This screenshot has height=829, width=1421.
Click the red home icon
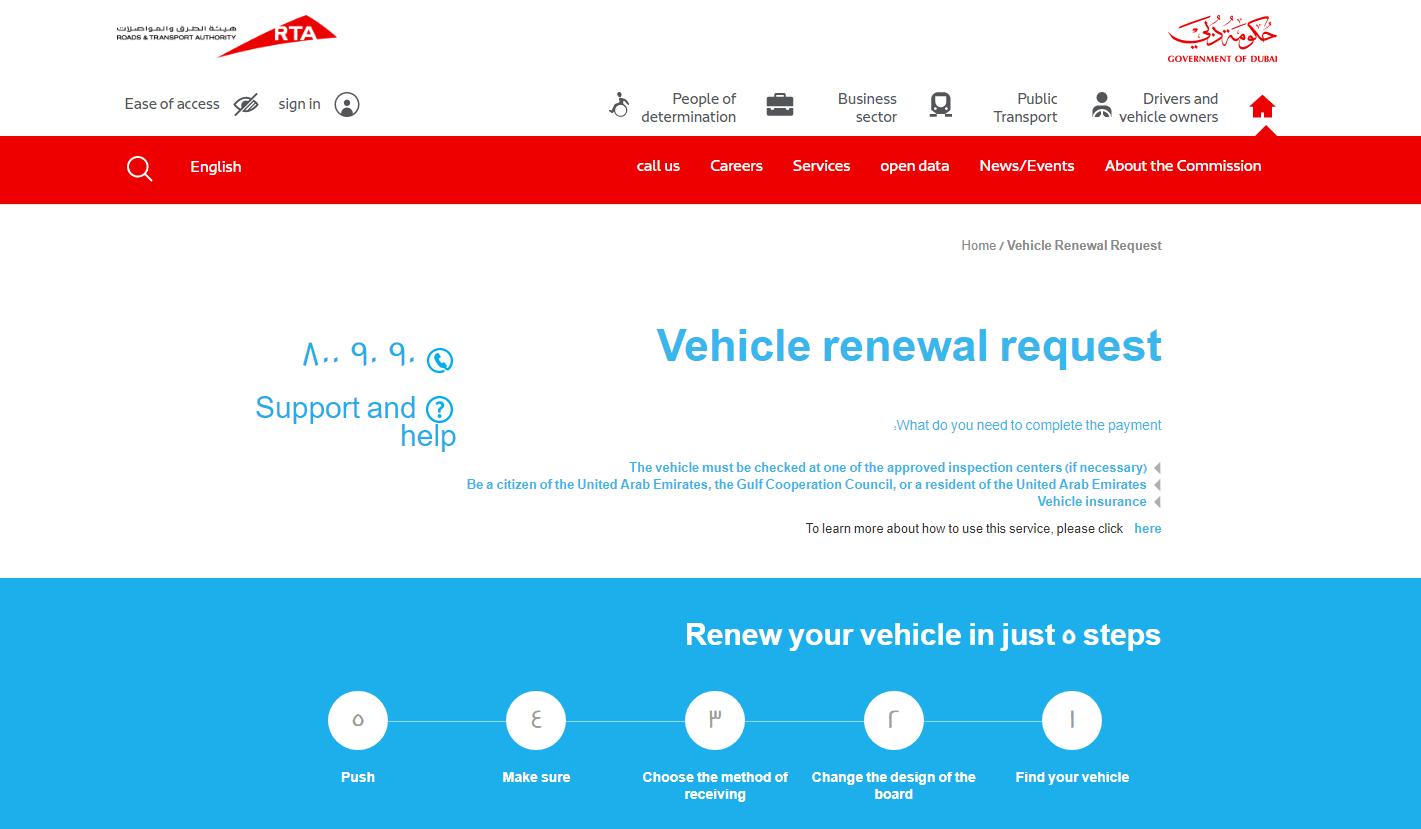pos(1262,106)
